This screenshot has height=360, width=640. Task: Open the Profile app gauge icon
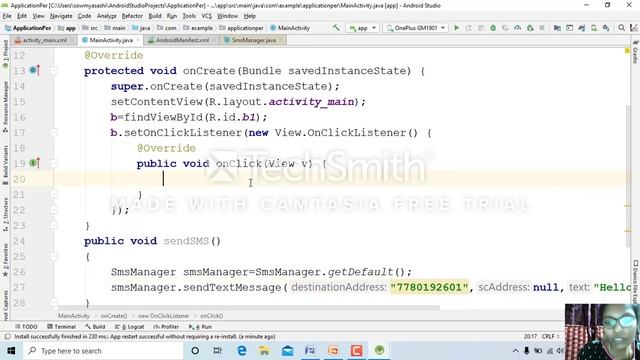click(518, 28)
